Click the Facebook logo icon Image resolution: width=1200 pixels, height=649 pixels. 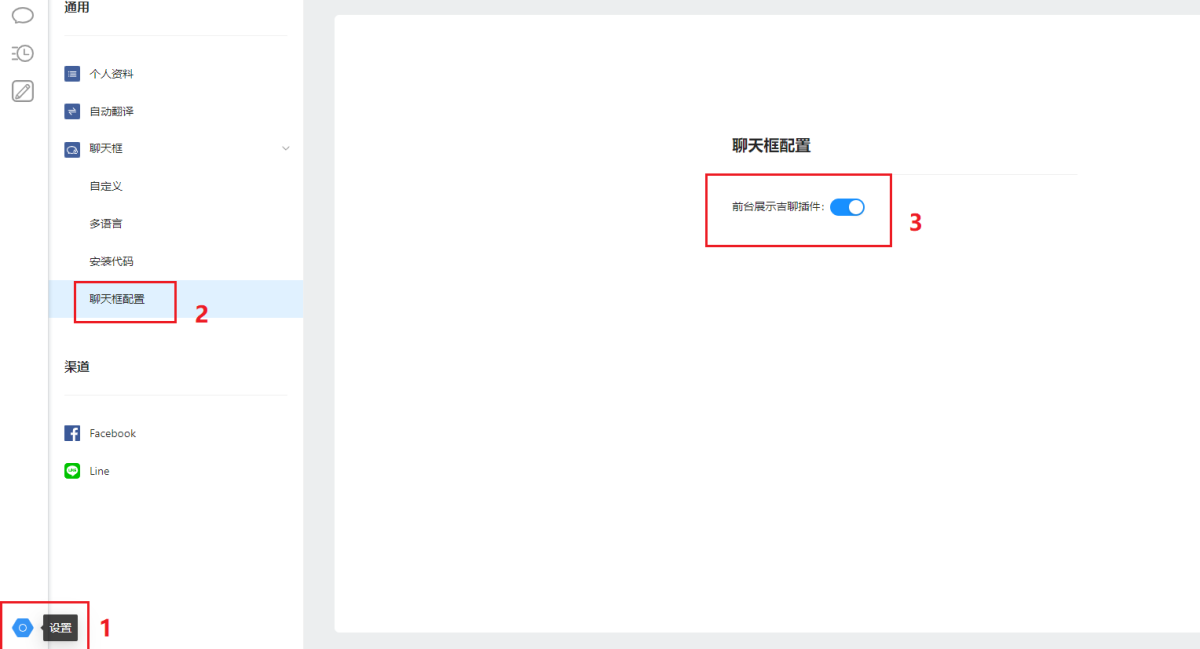(72, 433)
